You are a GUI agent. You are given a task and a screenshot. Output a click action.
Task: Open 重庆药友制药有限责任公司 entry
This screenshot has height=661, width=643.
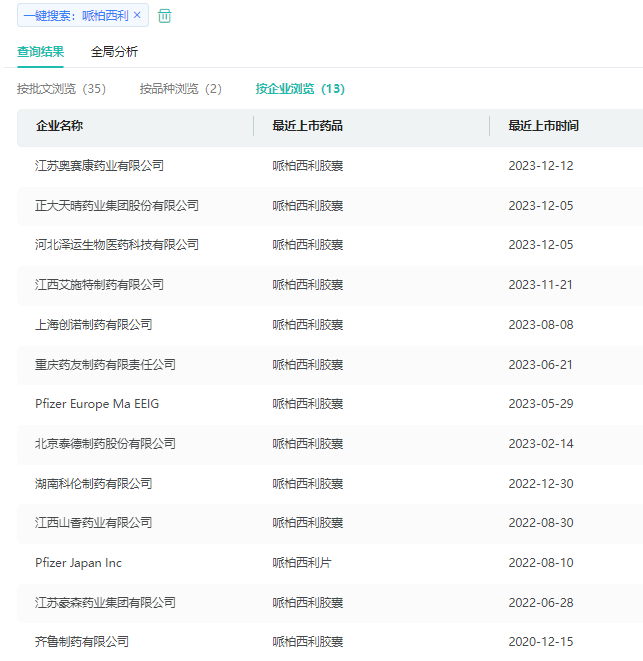click(105, 365)
